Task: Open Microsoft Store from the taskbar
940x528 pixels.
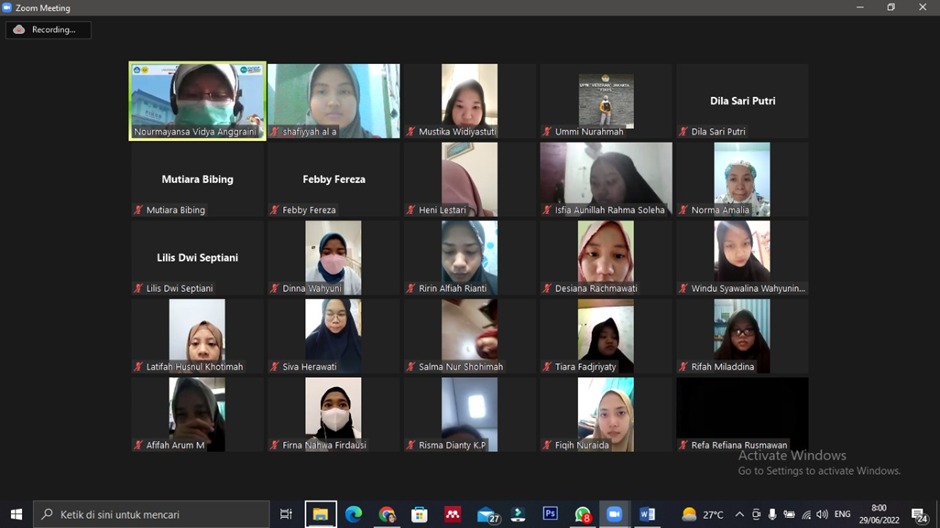Action: (420, 514)
